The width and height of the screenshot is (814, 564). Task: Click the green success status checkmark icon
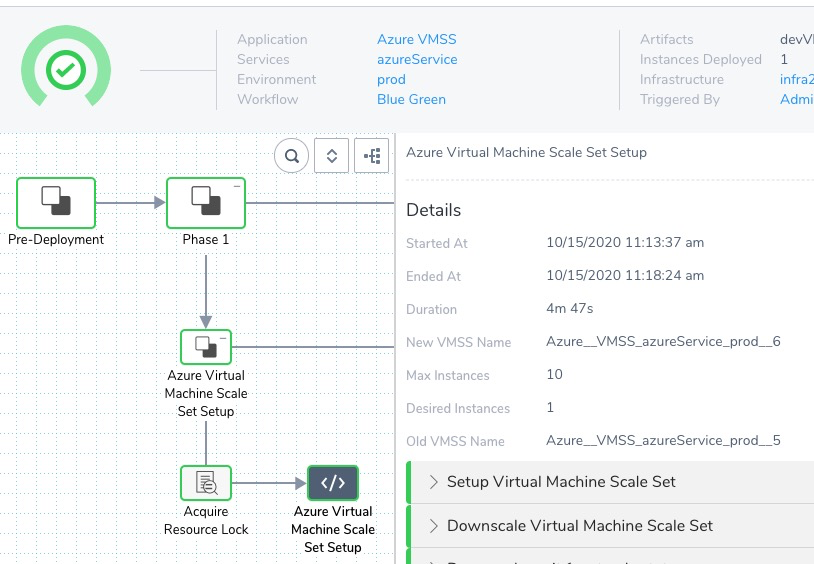[x=66, y=70]
